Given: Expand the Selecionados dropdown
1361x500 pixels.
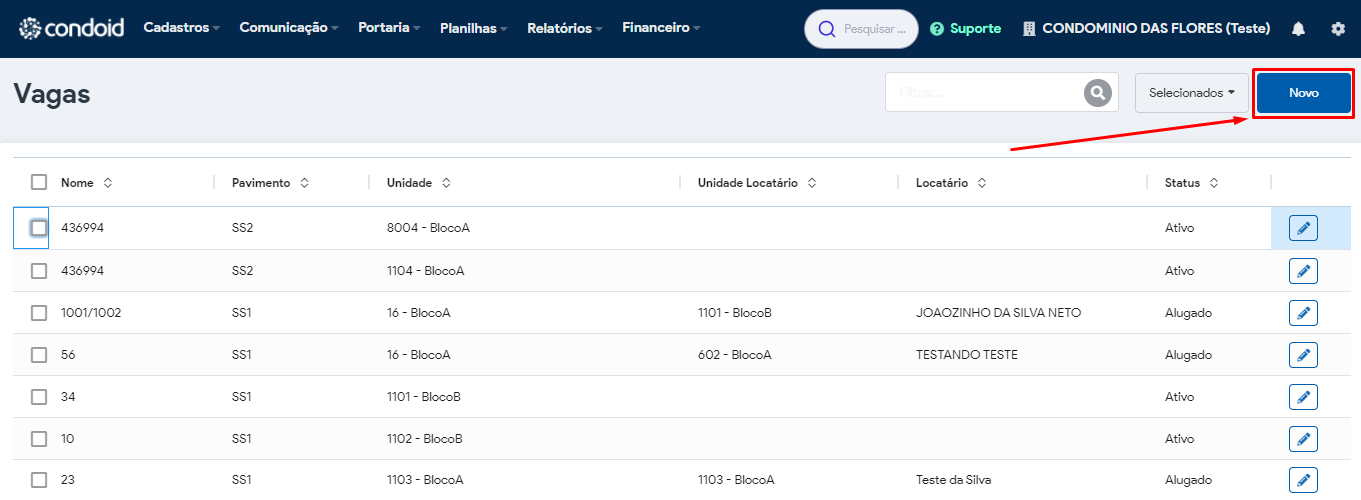Looking at the screenshot, I should [1192, 93].
